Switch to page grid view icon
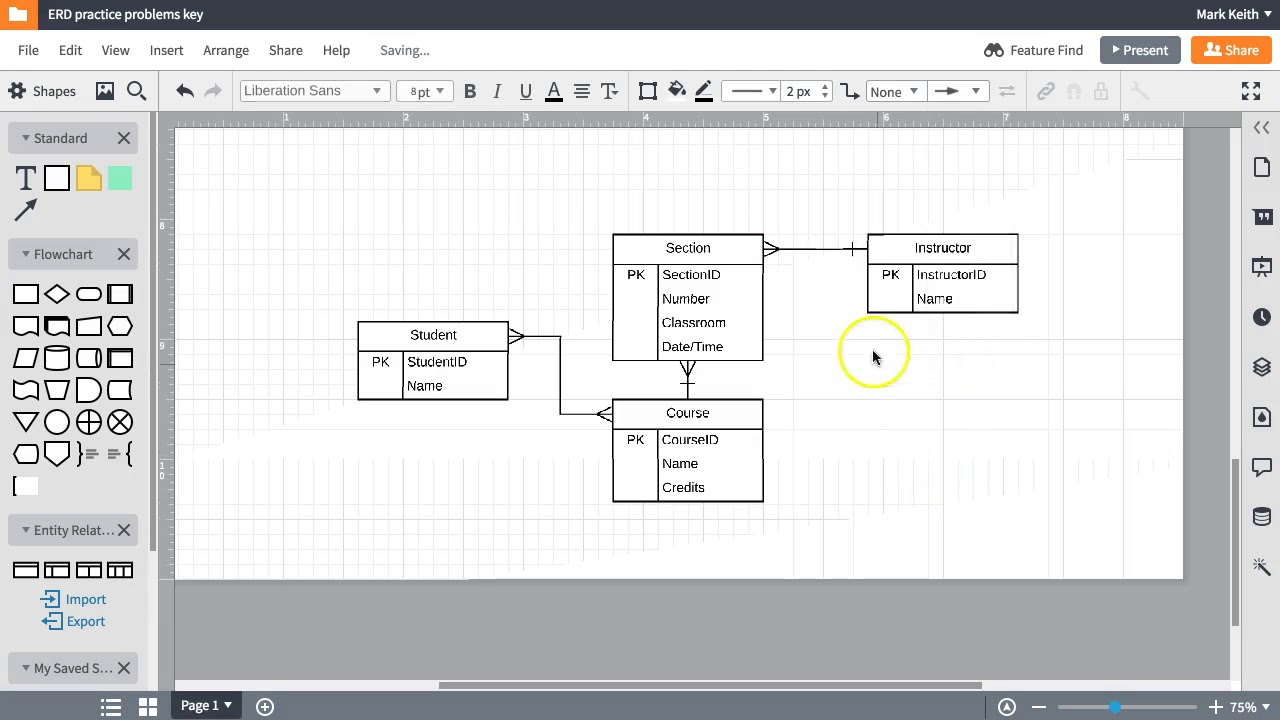Viewport: 1280px width, 720px height. tap(148, 706)
